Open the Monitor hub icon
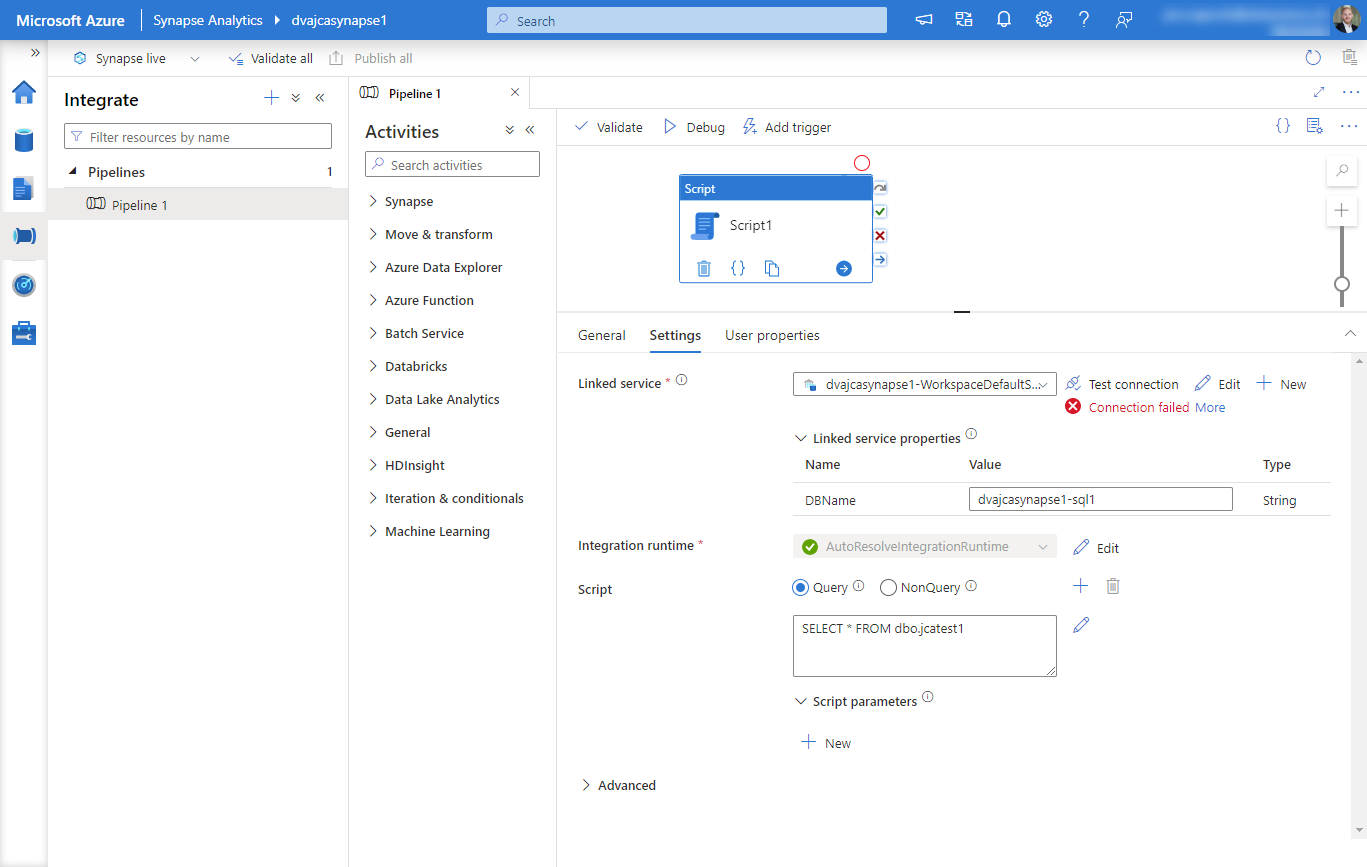 (24, 285)
